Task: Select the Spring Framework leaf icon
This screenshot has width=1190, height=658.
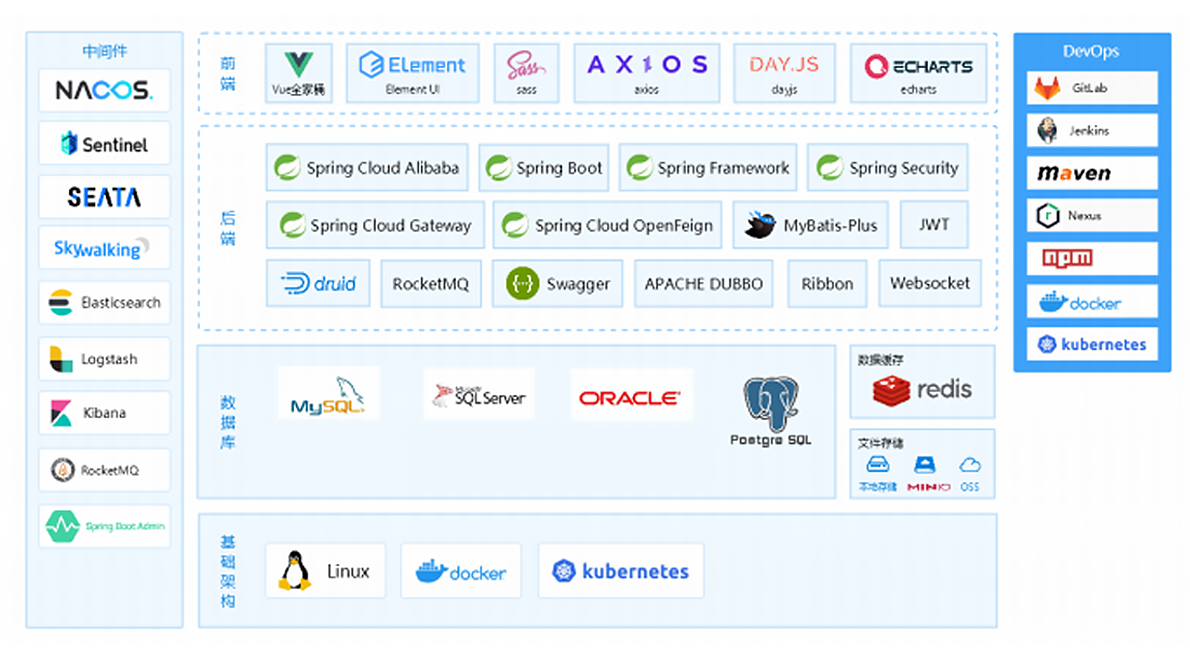Action: click(640, 167)
